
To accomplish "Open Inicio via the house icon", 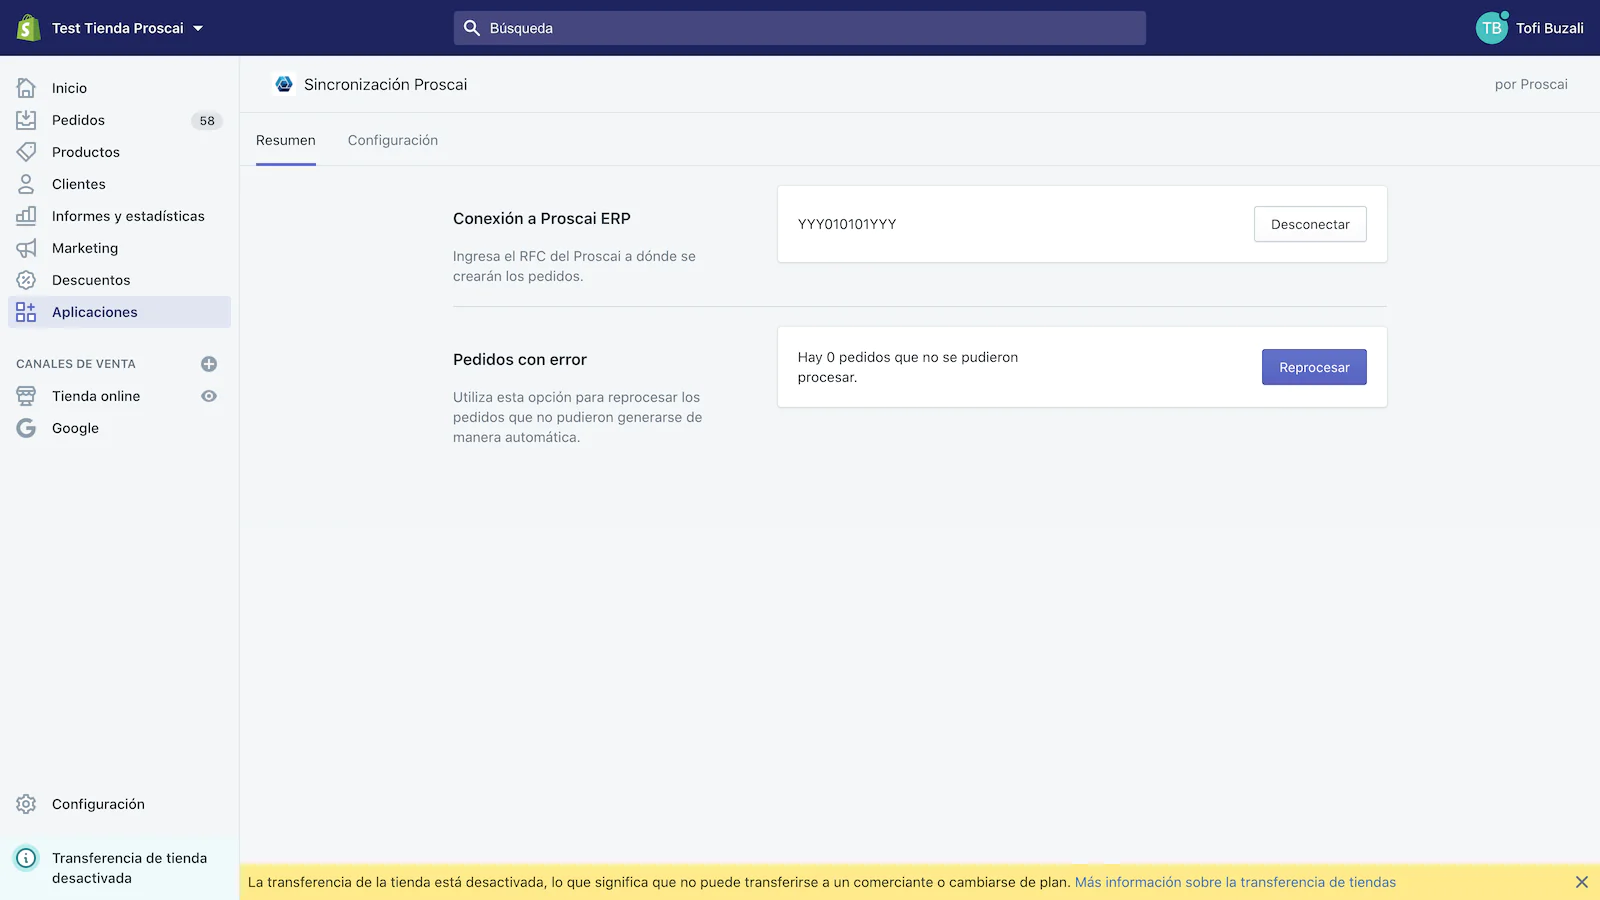I will [26, 88].
